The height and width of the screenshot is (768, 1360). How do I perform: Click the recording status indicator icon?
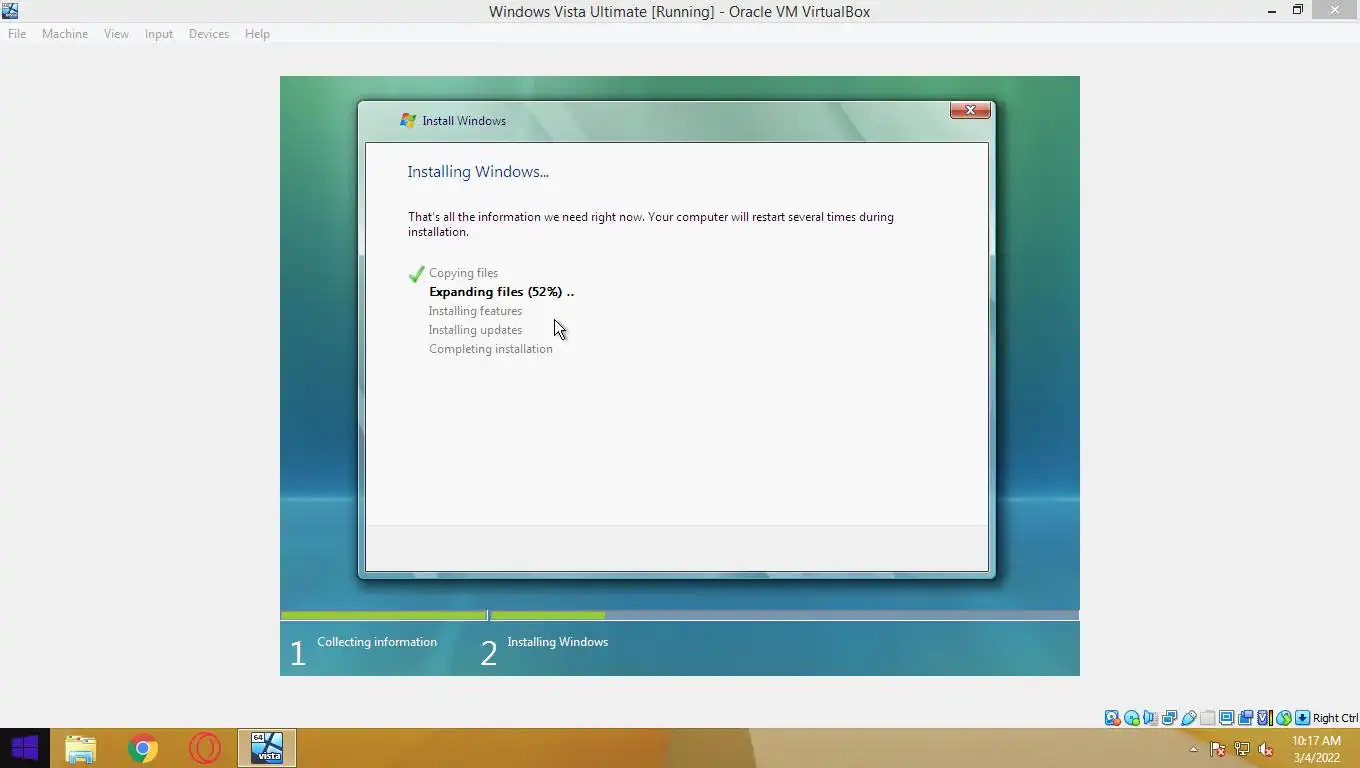1246,718
